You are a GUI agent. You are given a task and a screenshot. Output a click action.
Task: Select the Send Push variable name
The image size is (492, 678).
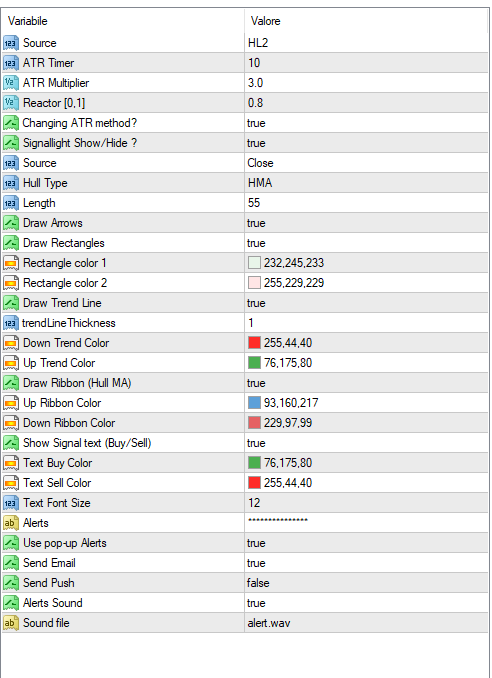click(48, 583)
